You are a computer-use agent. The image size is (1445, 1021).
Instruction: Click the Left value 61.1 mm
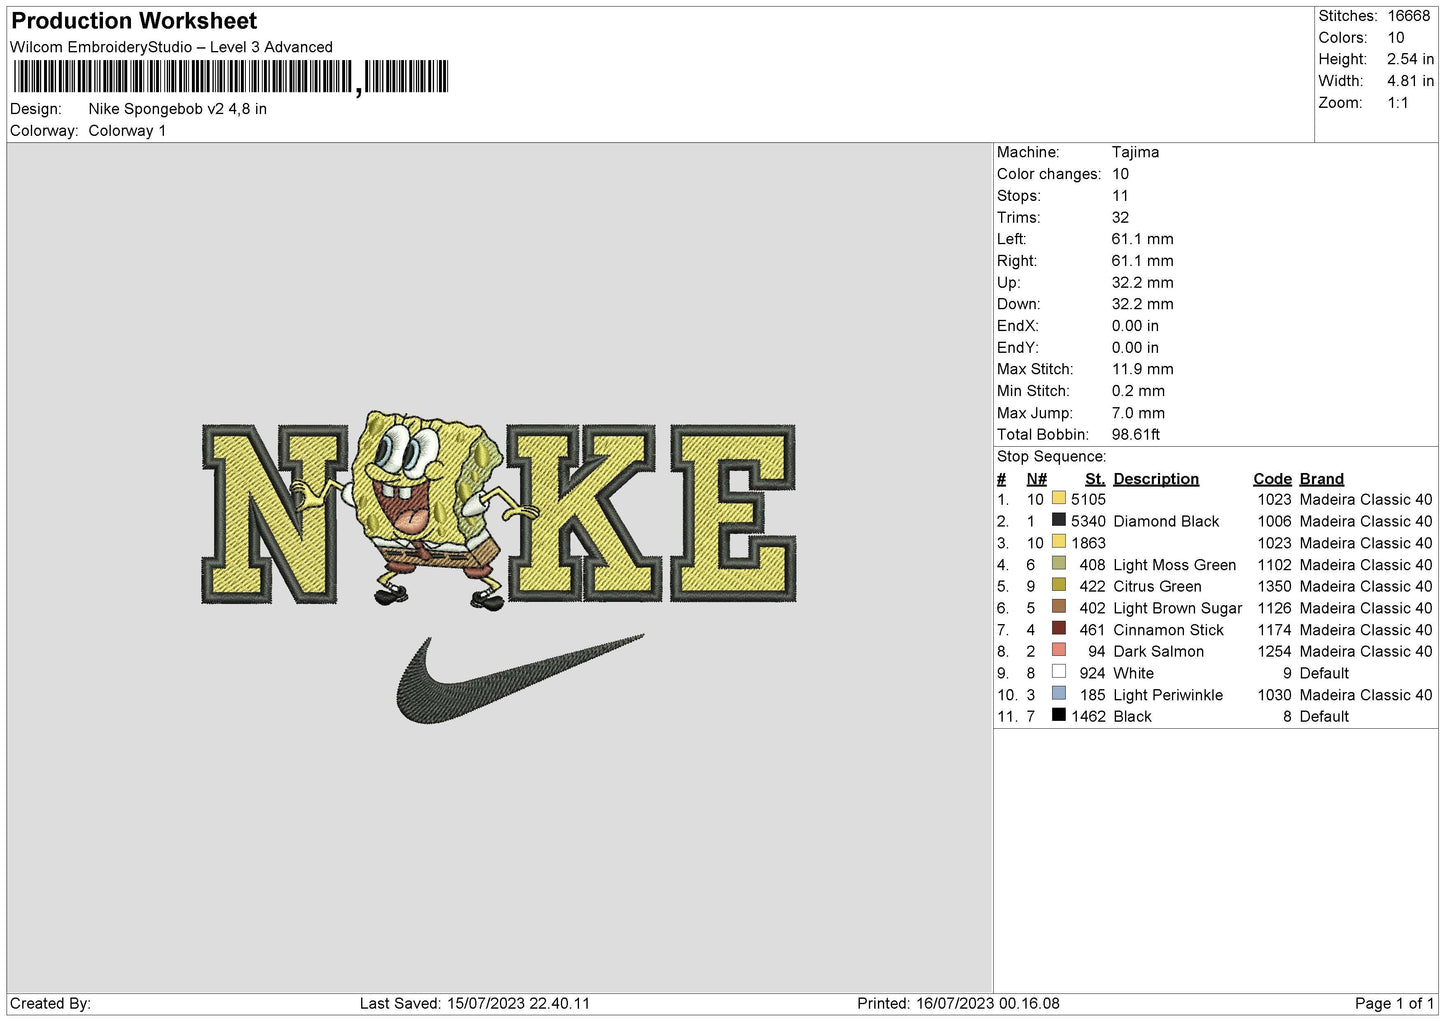pos(1143,239)
